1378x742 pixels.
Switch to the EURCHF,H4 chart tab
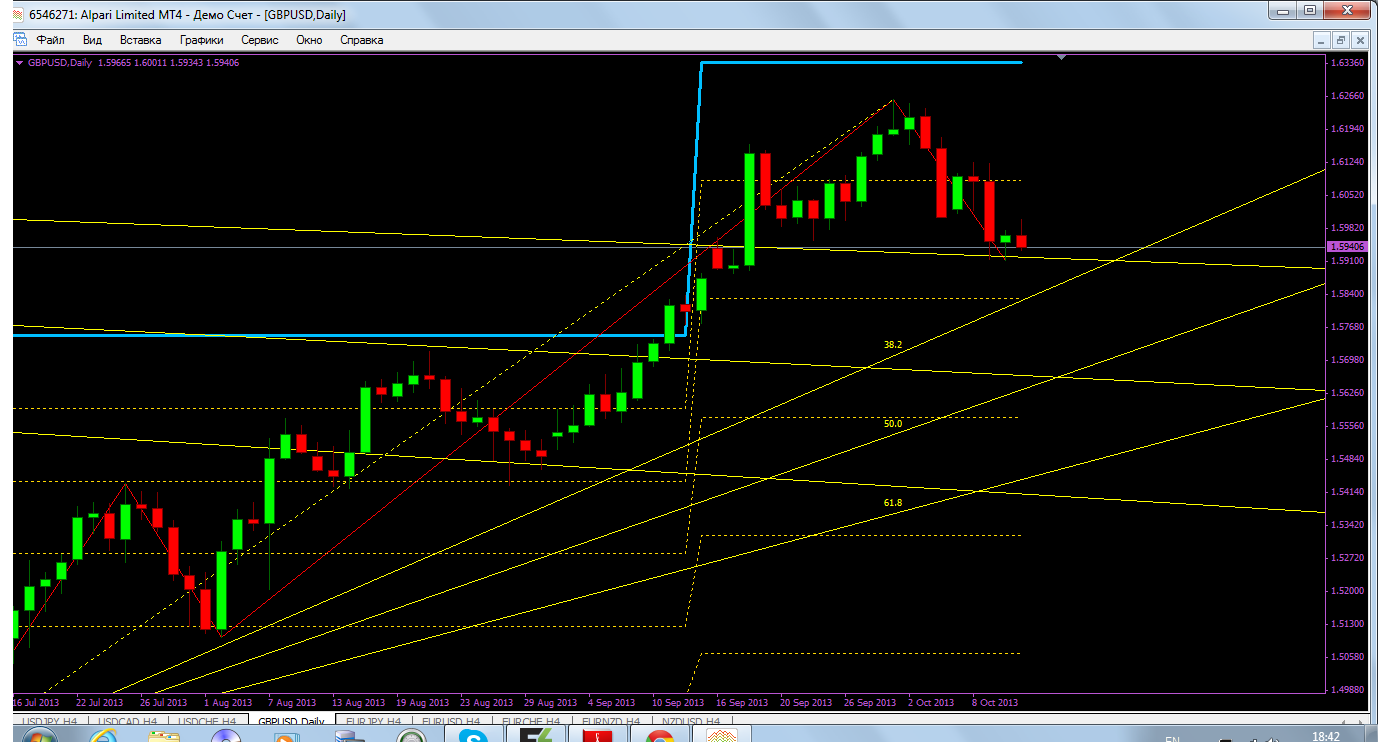[531, 721]
